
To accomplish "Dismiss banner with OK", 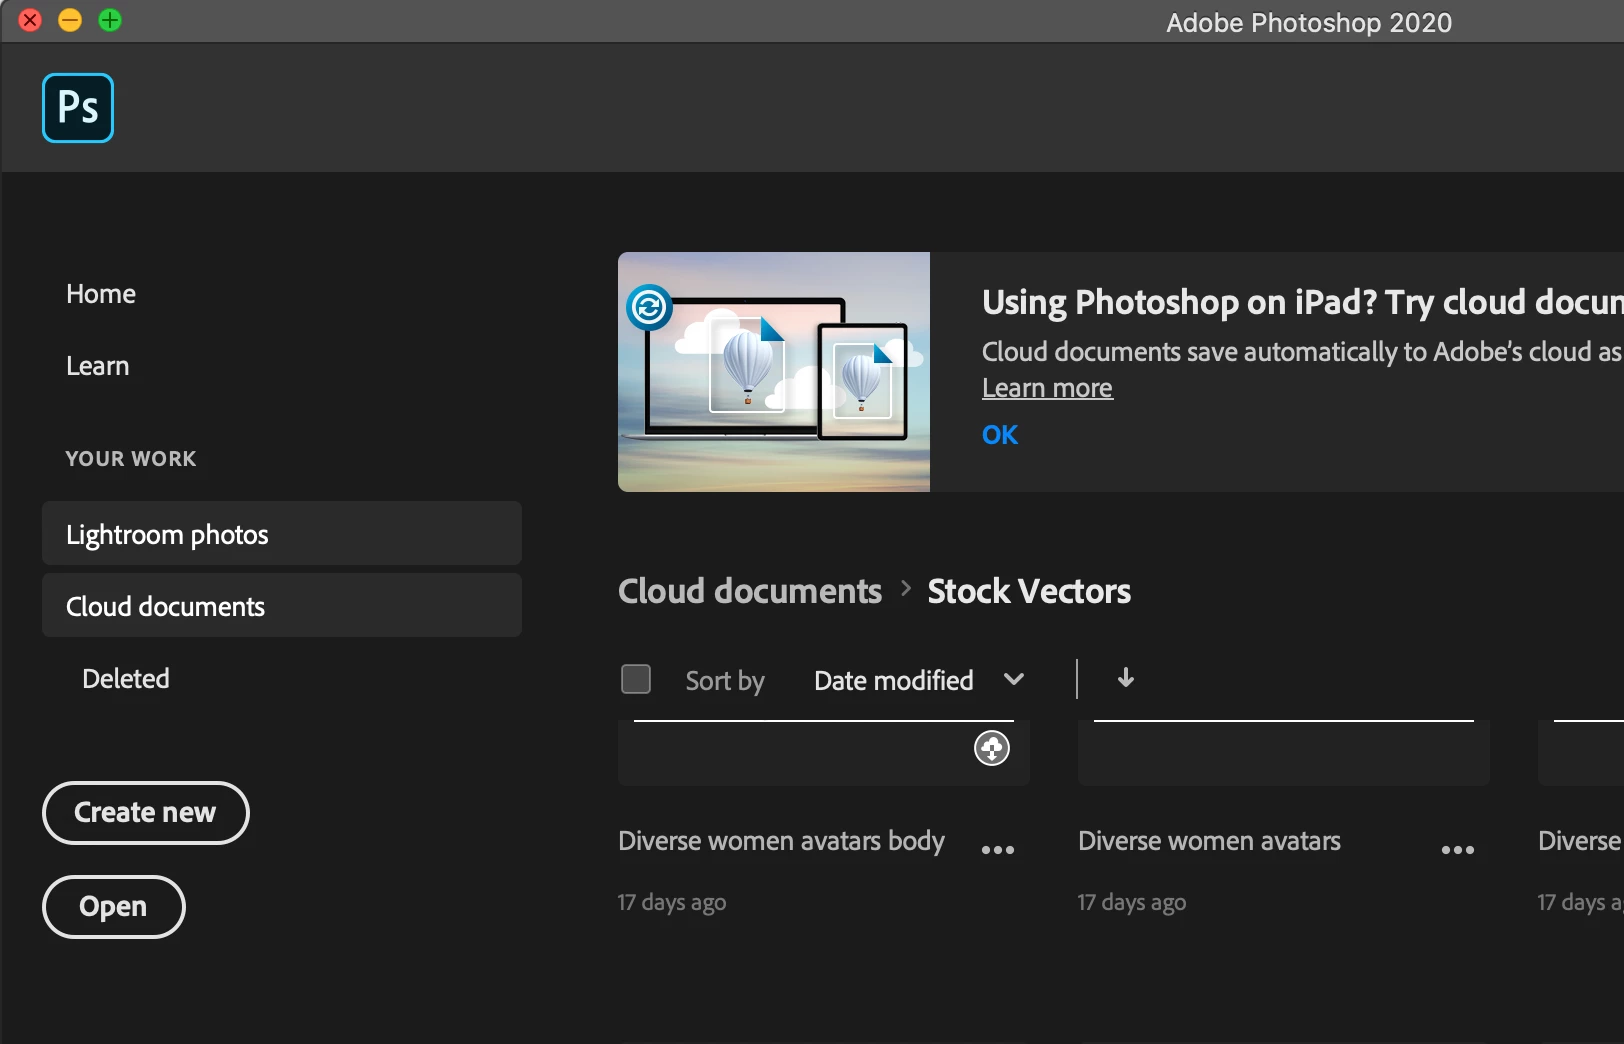I will click(x=1000, y=435).
